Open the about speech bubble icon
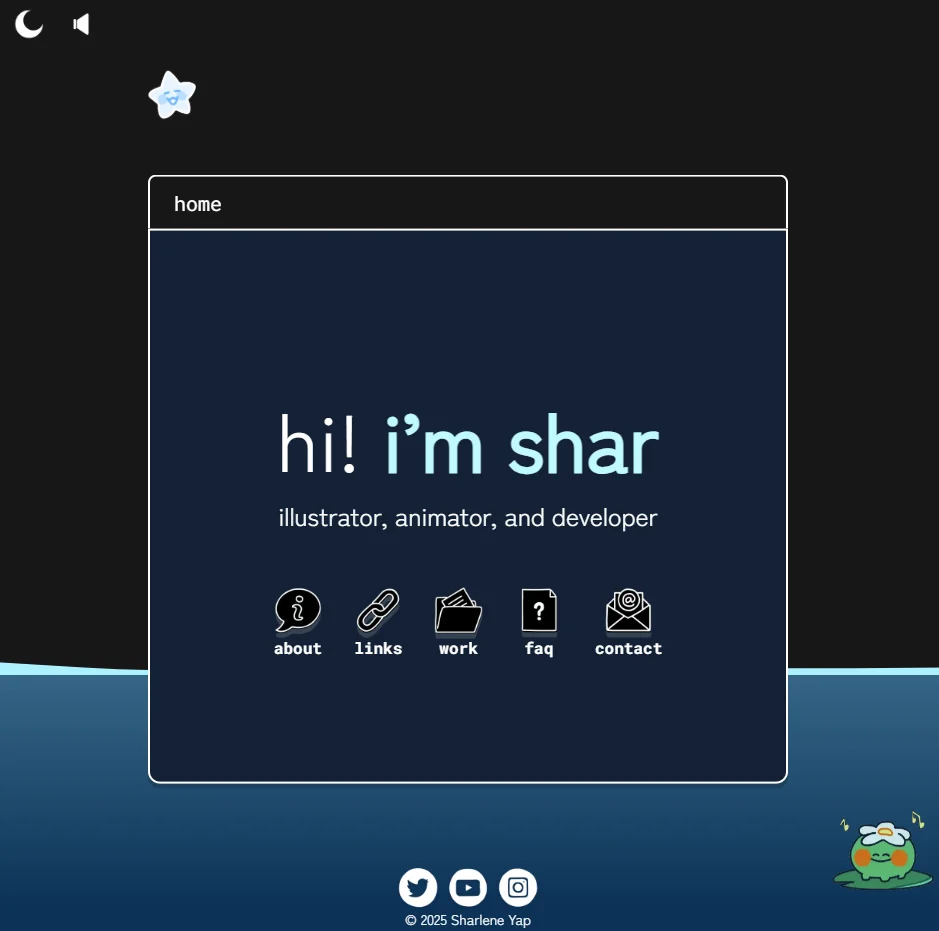The width and height of the screenshot is (939, 931). pos(298,610)
